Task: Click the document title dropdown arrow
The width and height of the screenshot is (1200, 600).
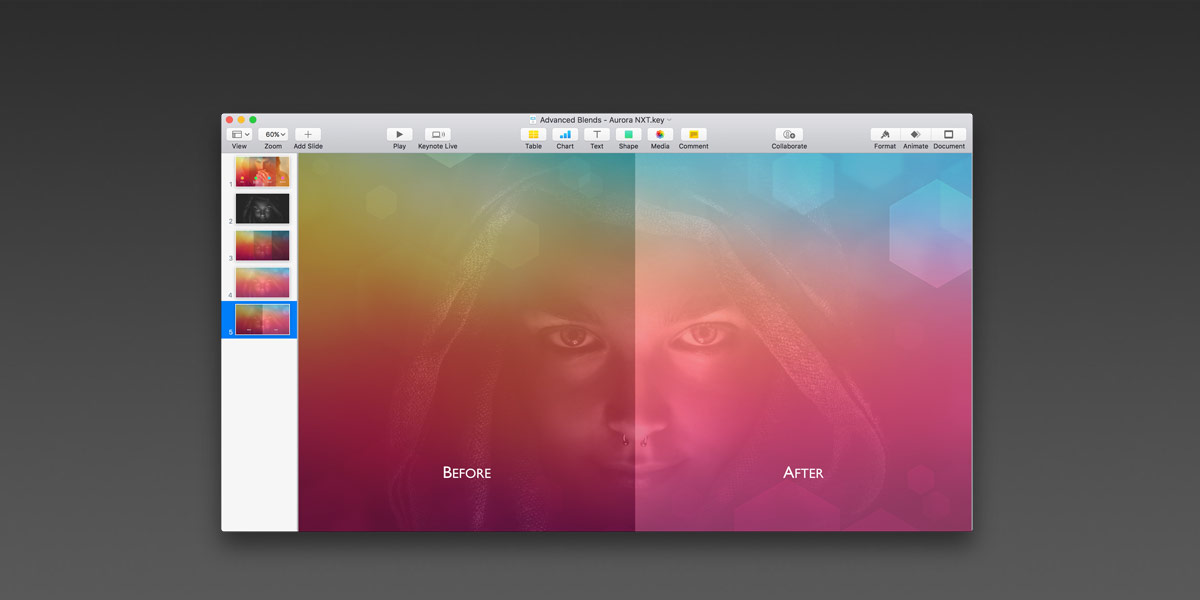Action: click(x=670, y=120)
